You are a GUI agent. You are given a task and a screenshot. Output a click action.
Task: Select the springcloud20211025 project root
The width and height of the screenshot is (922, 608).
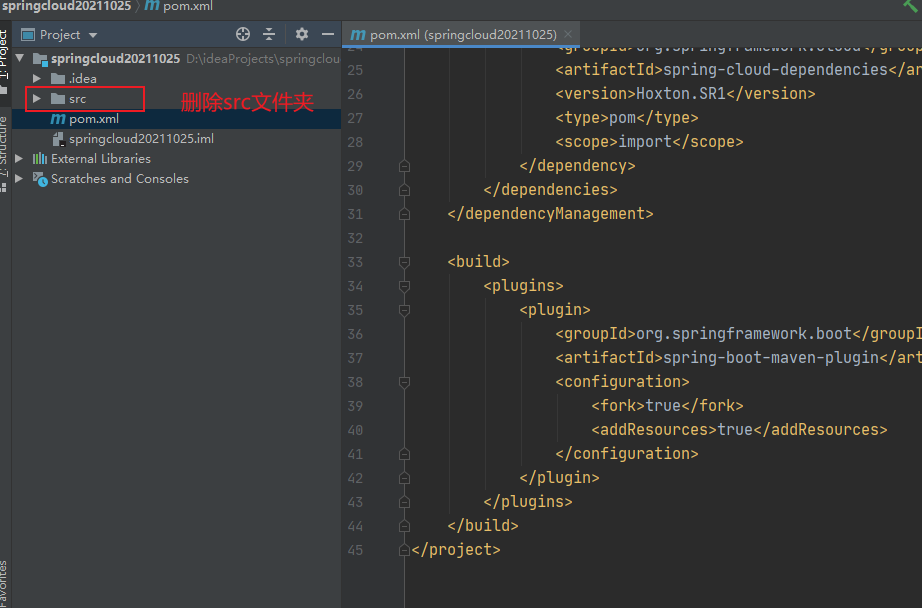point(115,58)
